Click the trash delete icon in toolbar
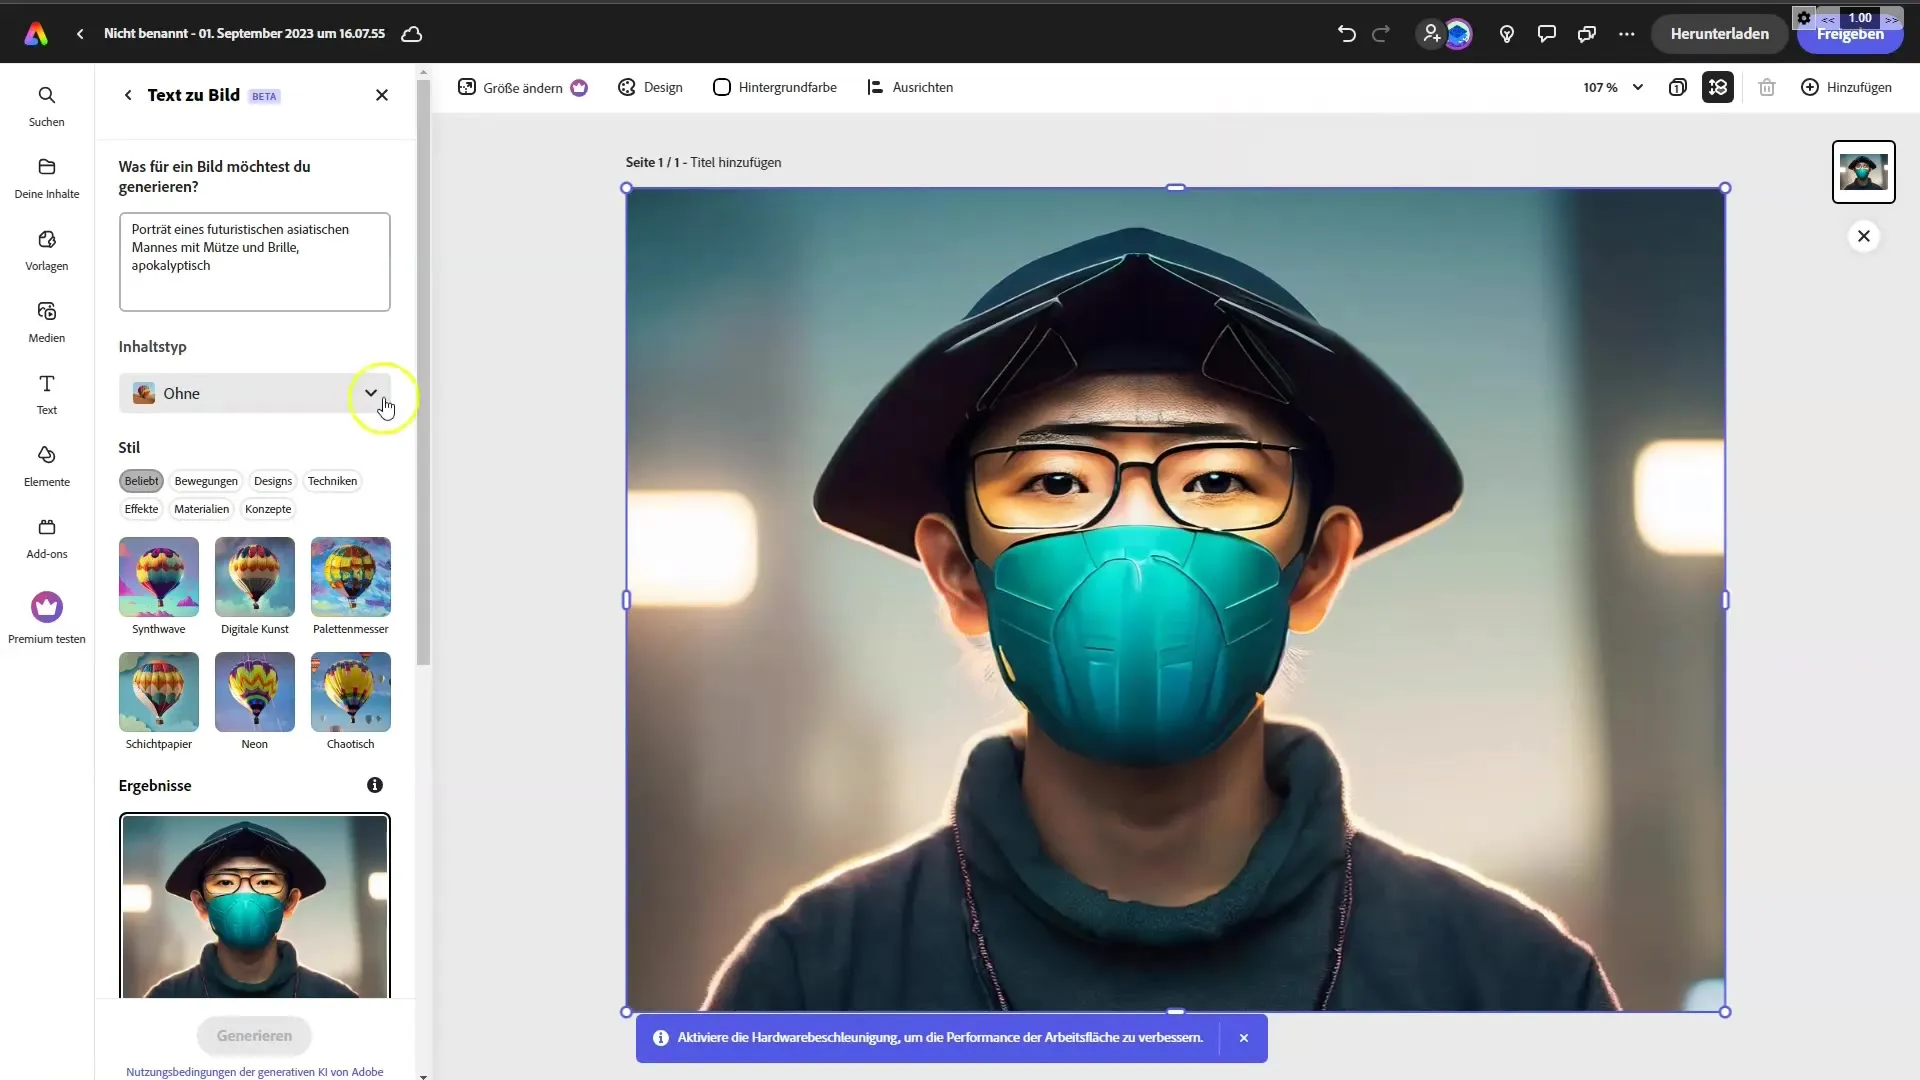 point(1767,88)
